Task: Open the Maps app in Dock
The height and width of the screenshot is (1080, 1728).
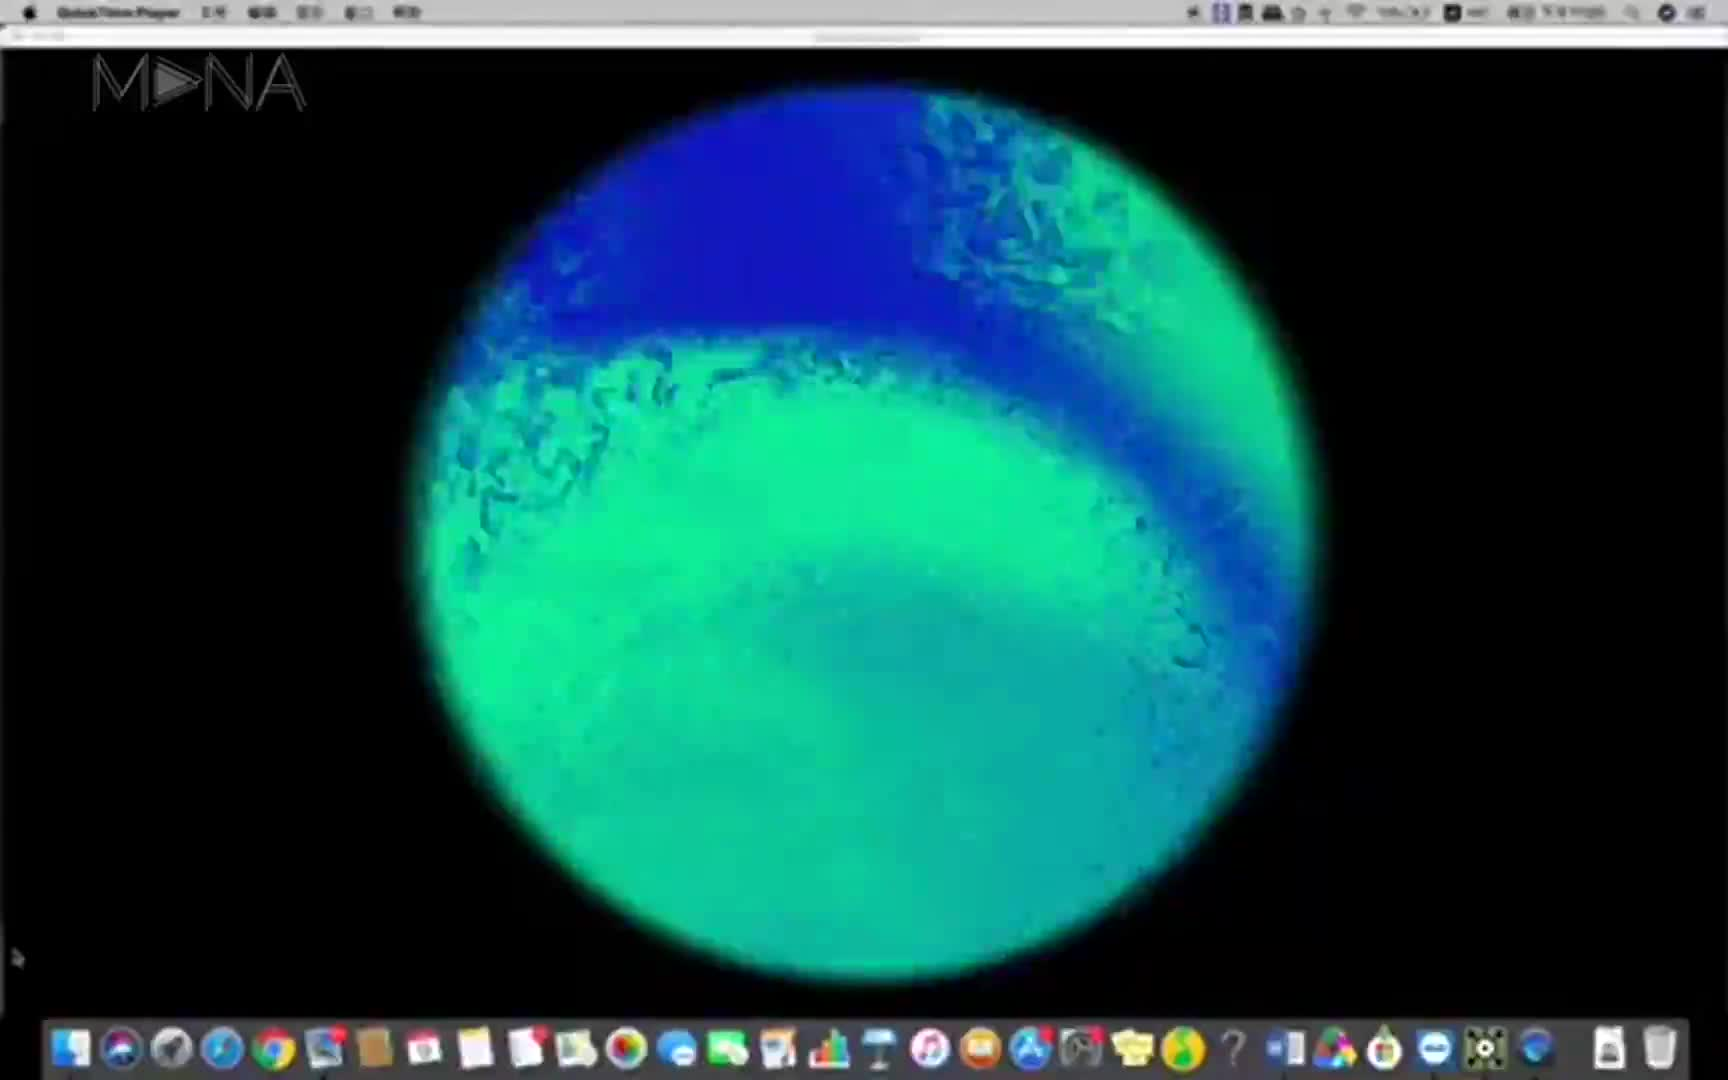Action: tap(576, 1048)
